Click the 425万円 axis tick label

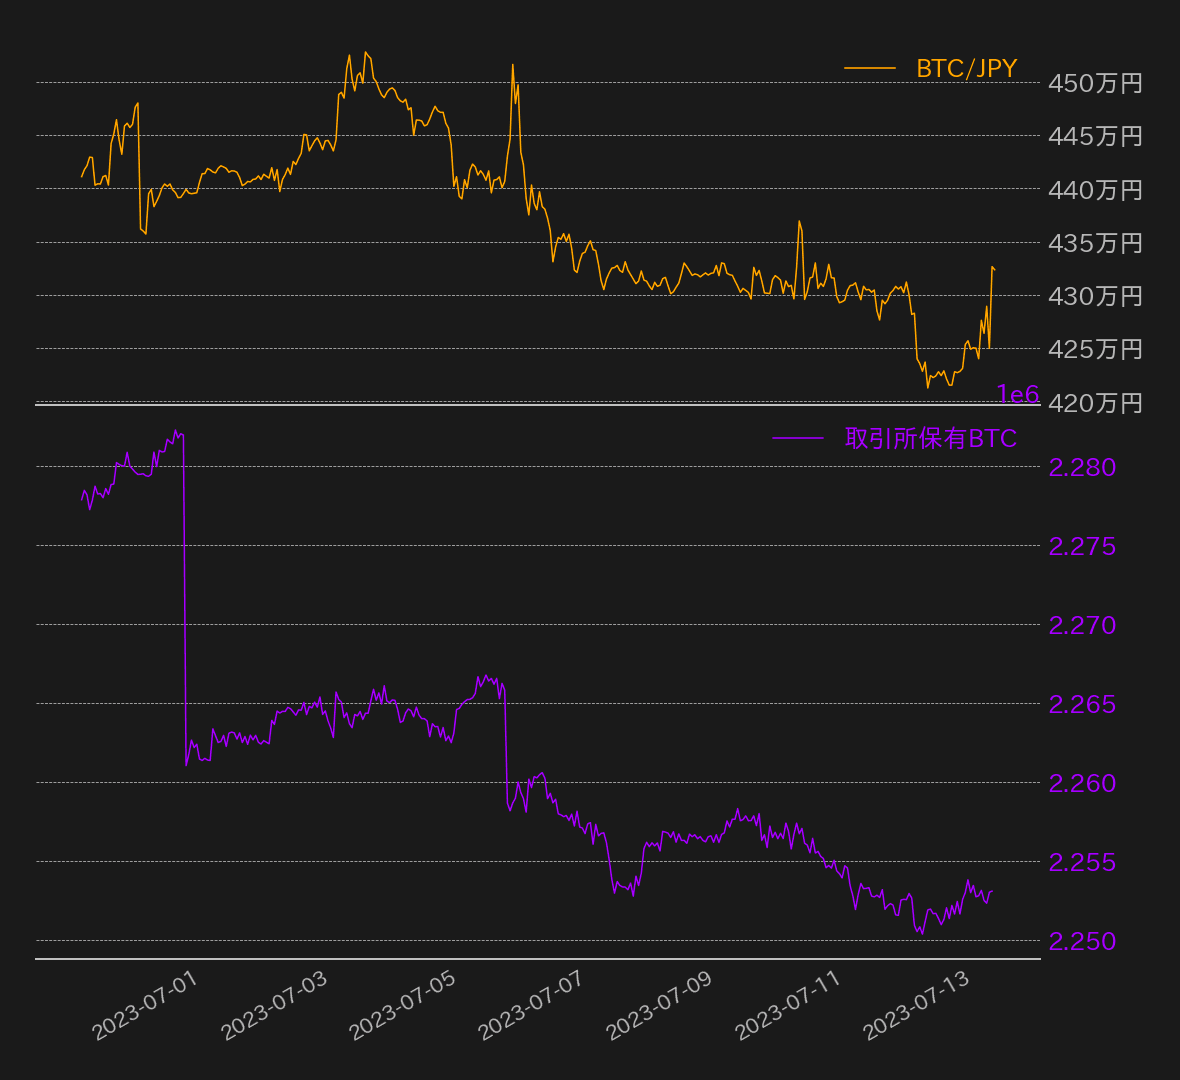[x=1095, y=349]
